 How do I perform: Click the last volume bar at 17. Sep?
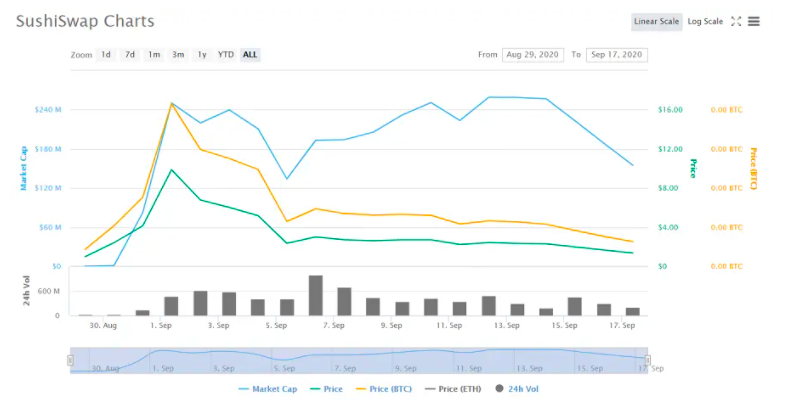[633, 311]
